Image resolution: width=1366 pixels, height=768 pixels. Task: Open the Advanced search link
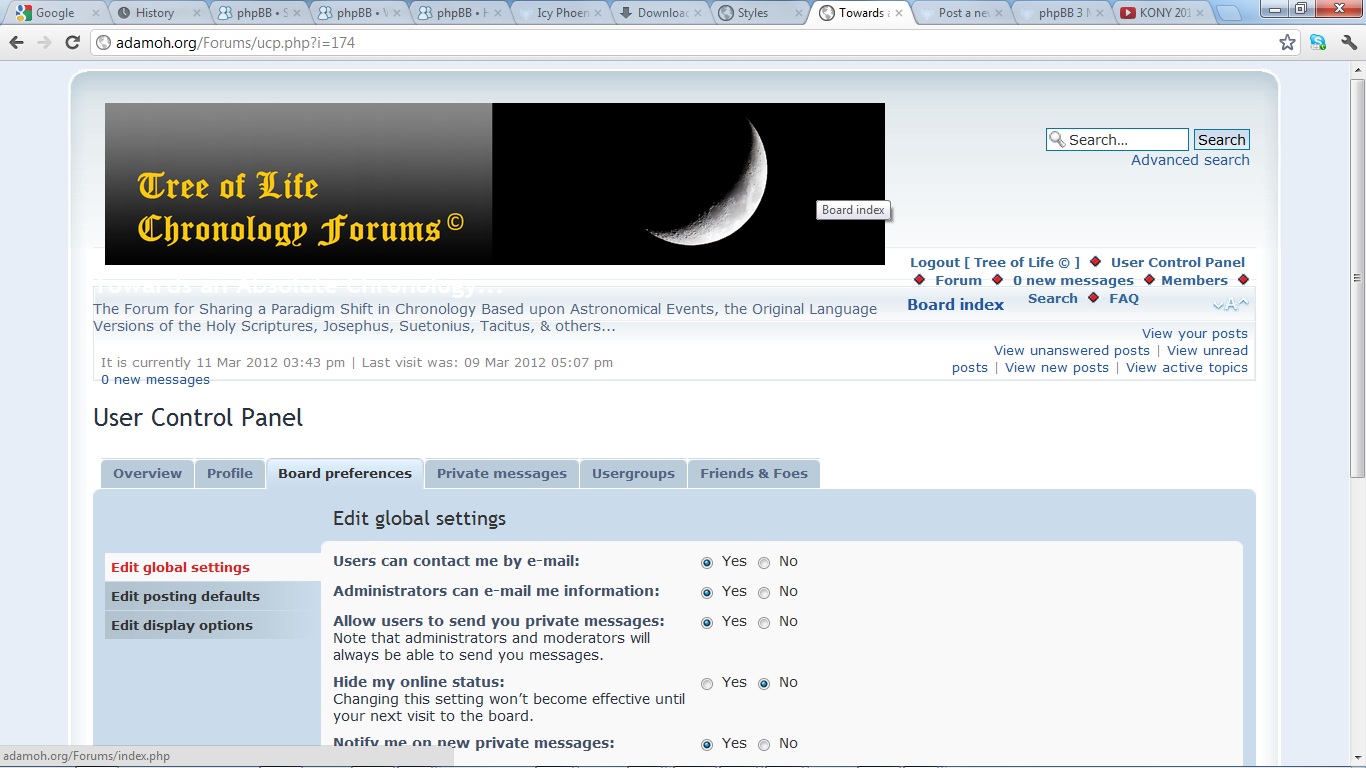[1189, 160]
